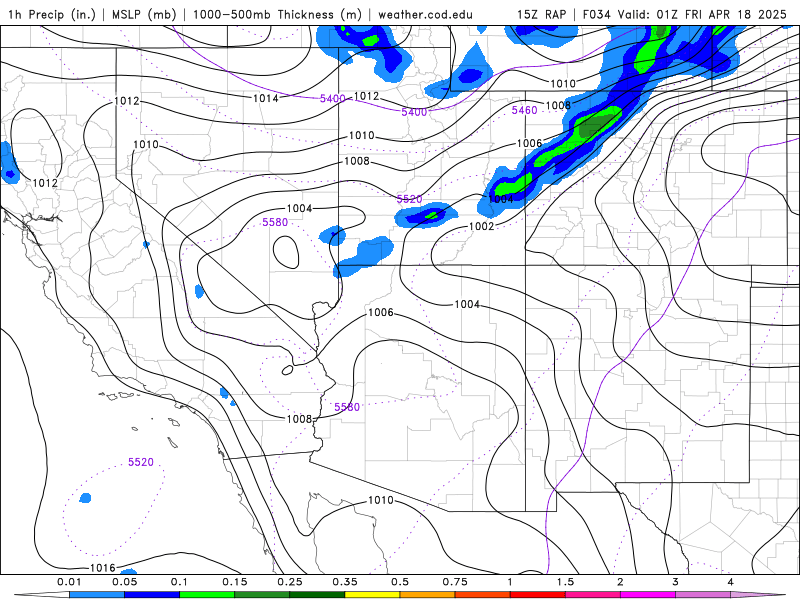Click the 1002 isobar label
Image resolution: width=800 pixels, height=600 pixels.
(482, 226)
